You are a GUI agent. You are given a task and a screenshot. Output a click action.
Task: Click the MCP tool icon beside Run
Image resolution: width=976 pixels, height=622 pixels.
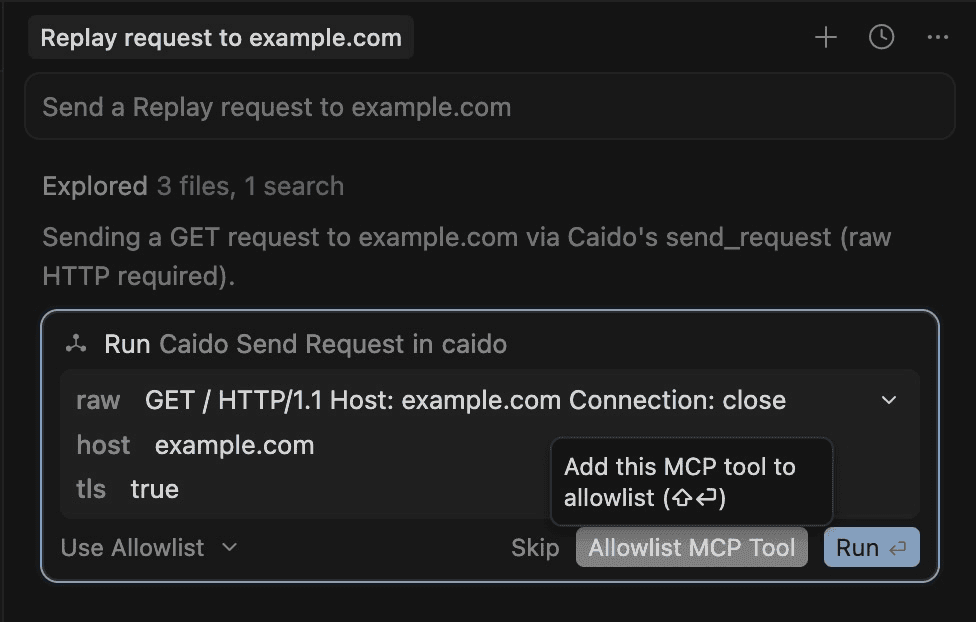coord(75,344)
